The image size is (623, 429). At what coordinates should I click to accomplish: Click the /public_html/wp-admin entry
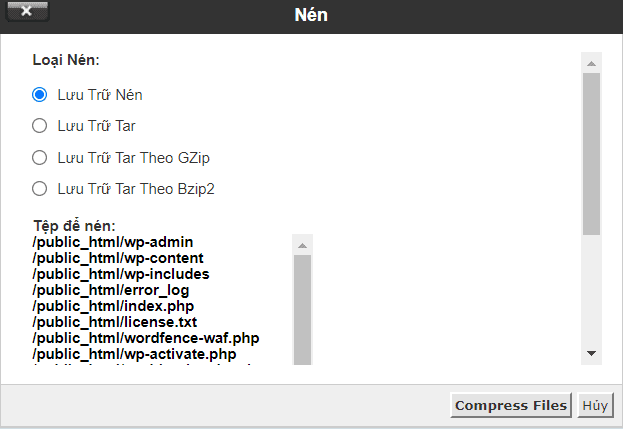(112, 242)
